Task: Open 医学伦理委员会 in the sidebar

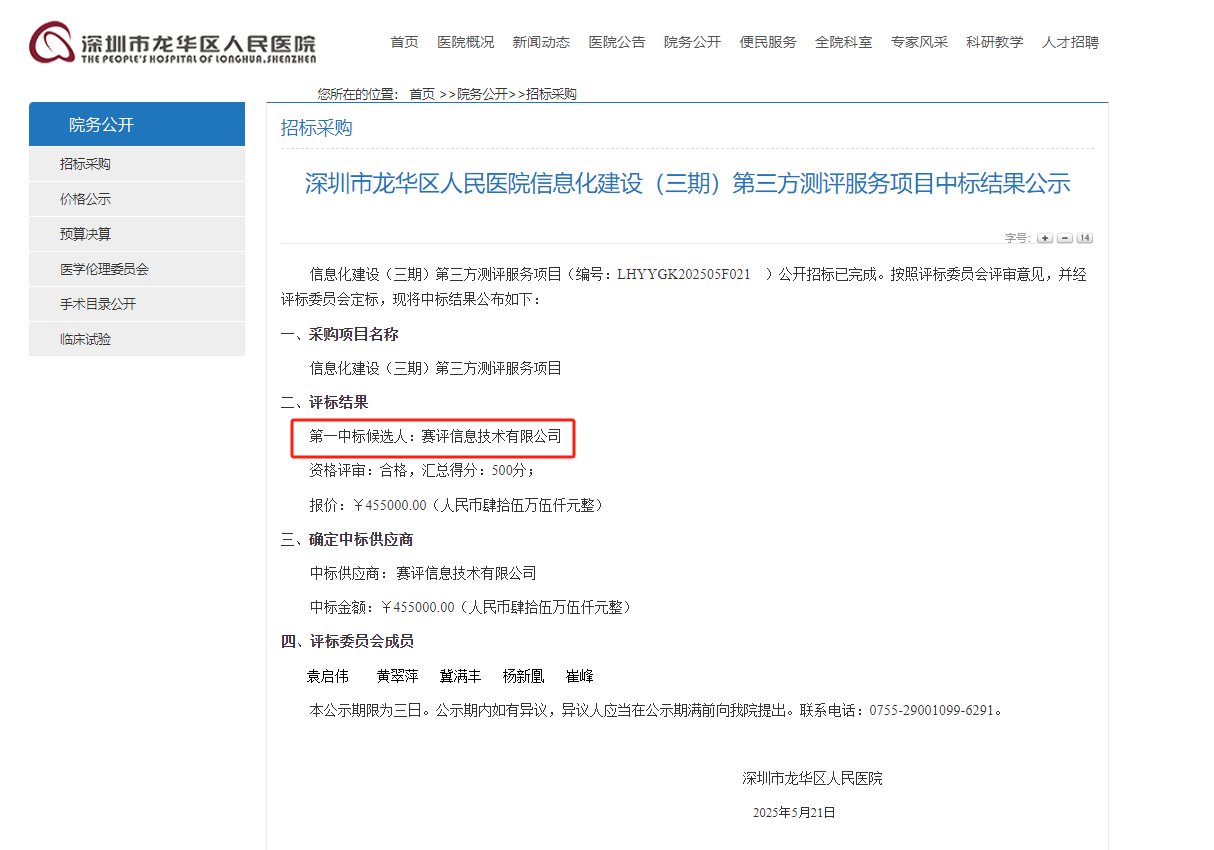Action: (104, 269)
